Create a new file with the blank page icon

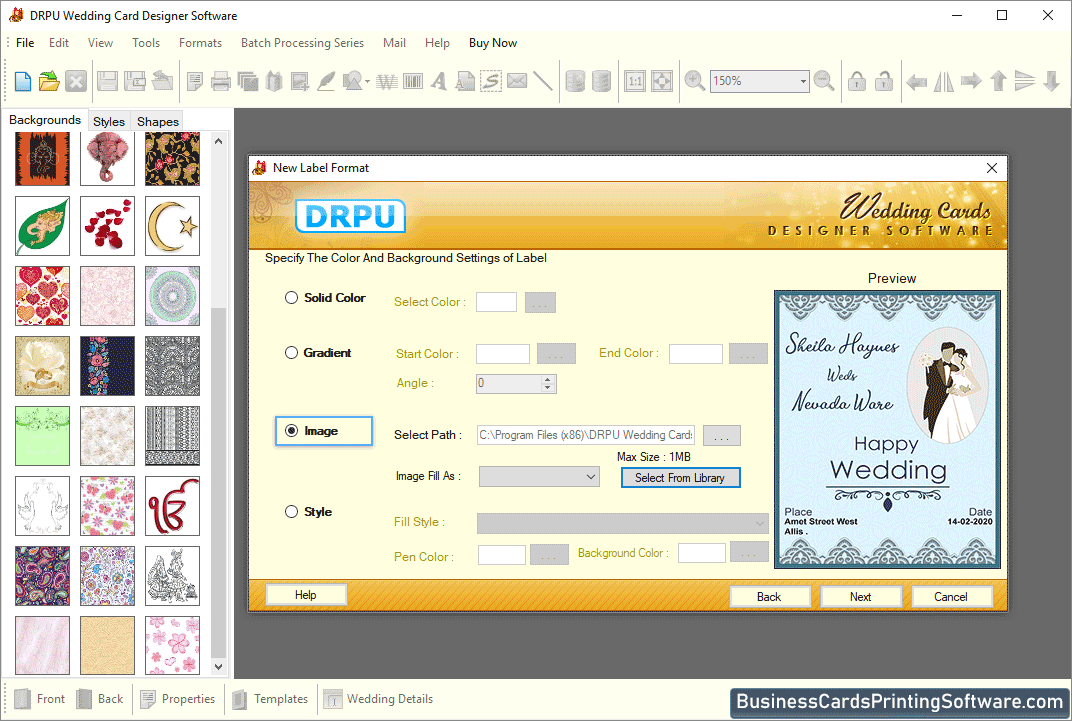click(x=23, y=81)
